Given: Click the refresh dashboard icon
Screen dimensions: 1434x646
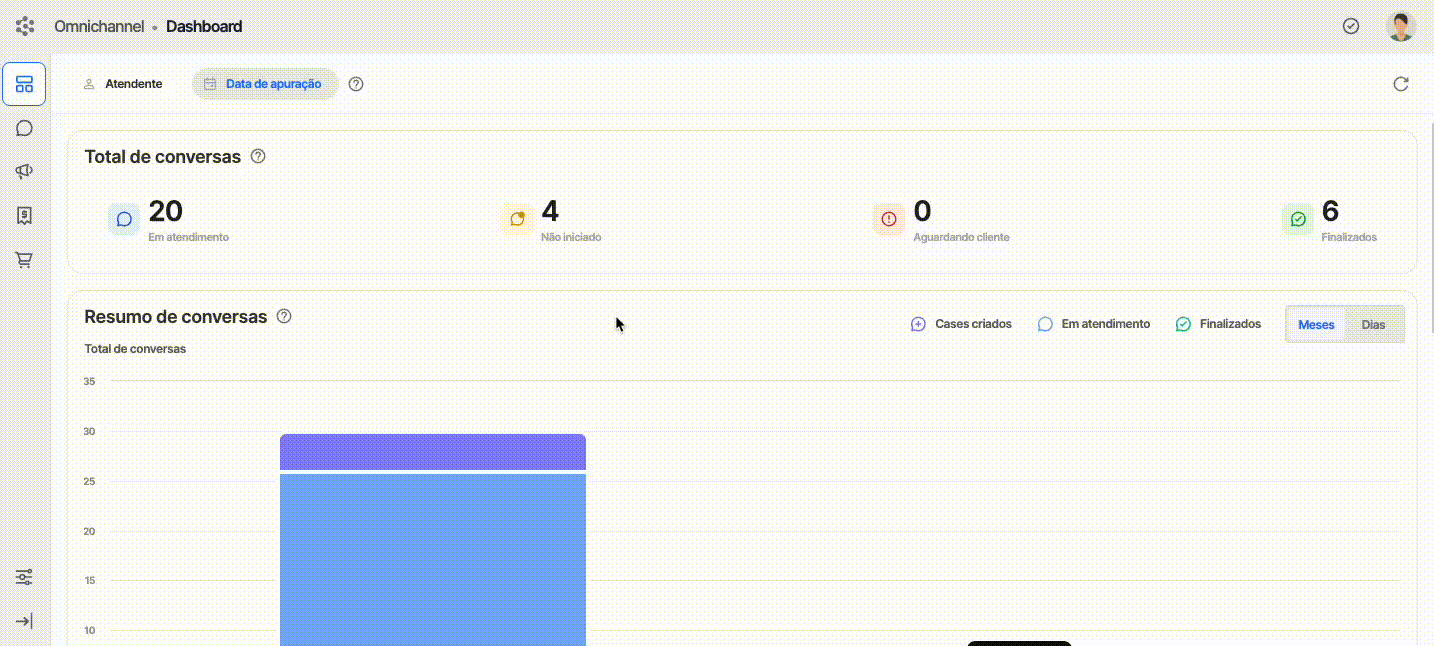Looking at the screenshot, I should (x=1401, y=84).
